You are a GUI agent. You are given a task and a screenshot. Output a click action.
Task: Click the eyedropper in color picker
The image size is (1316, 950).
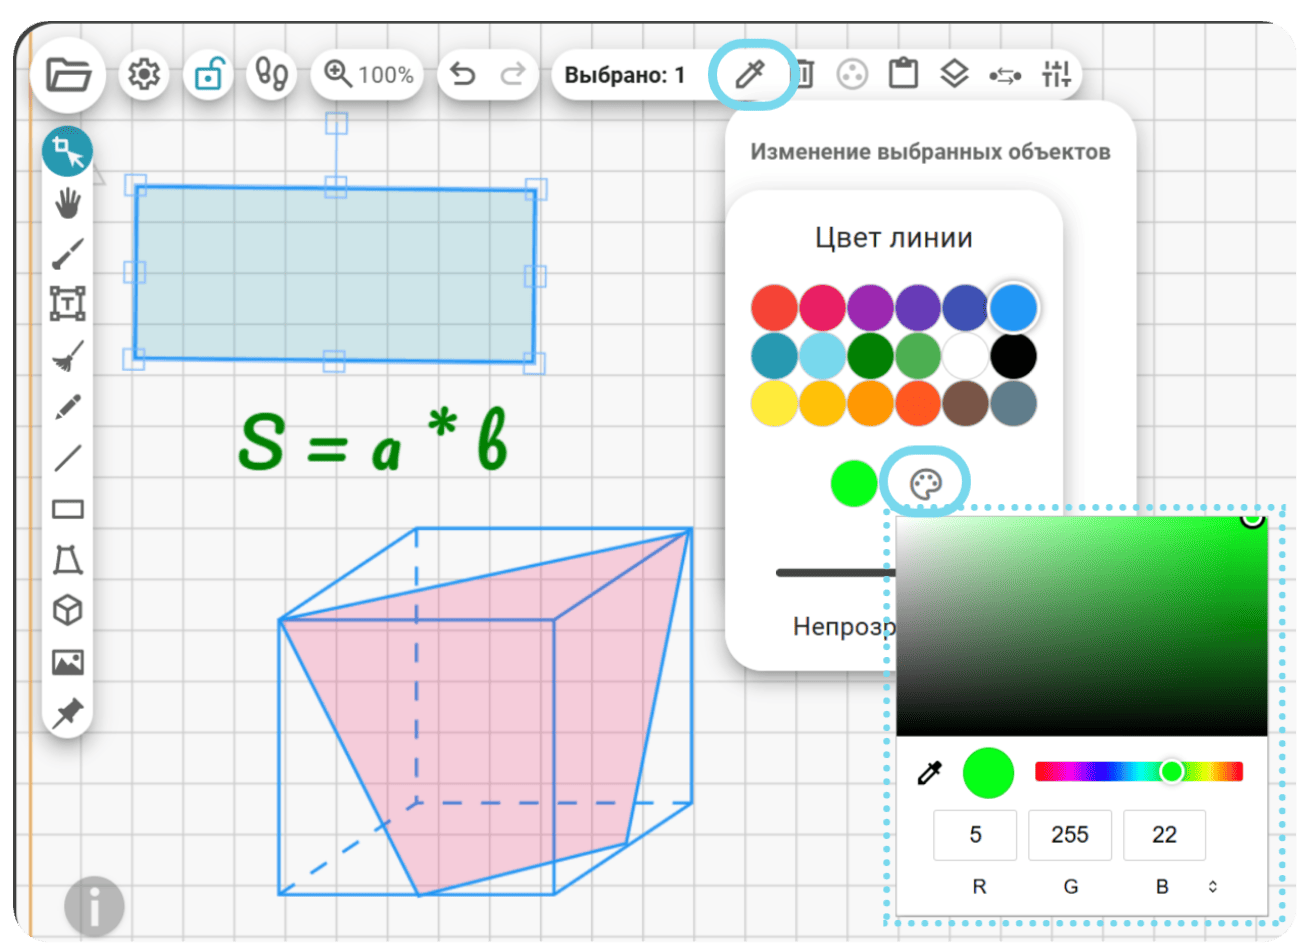click(930, 772)
